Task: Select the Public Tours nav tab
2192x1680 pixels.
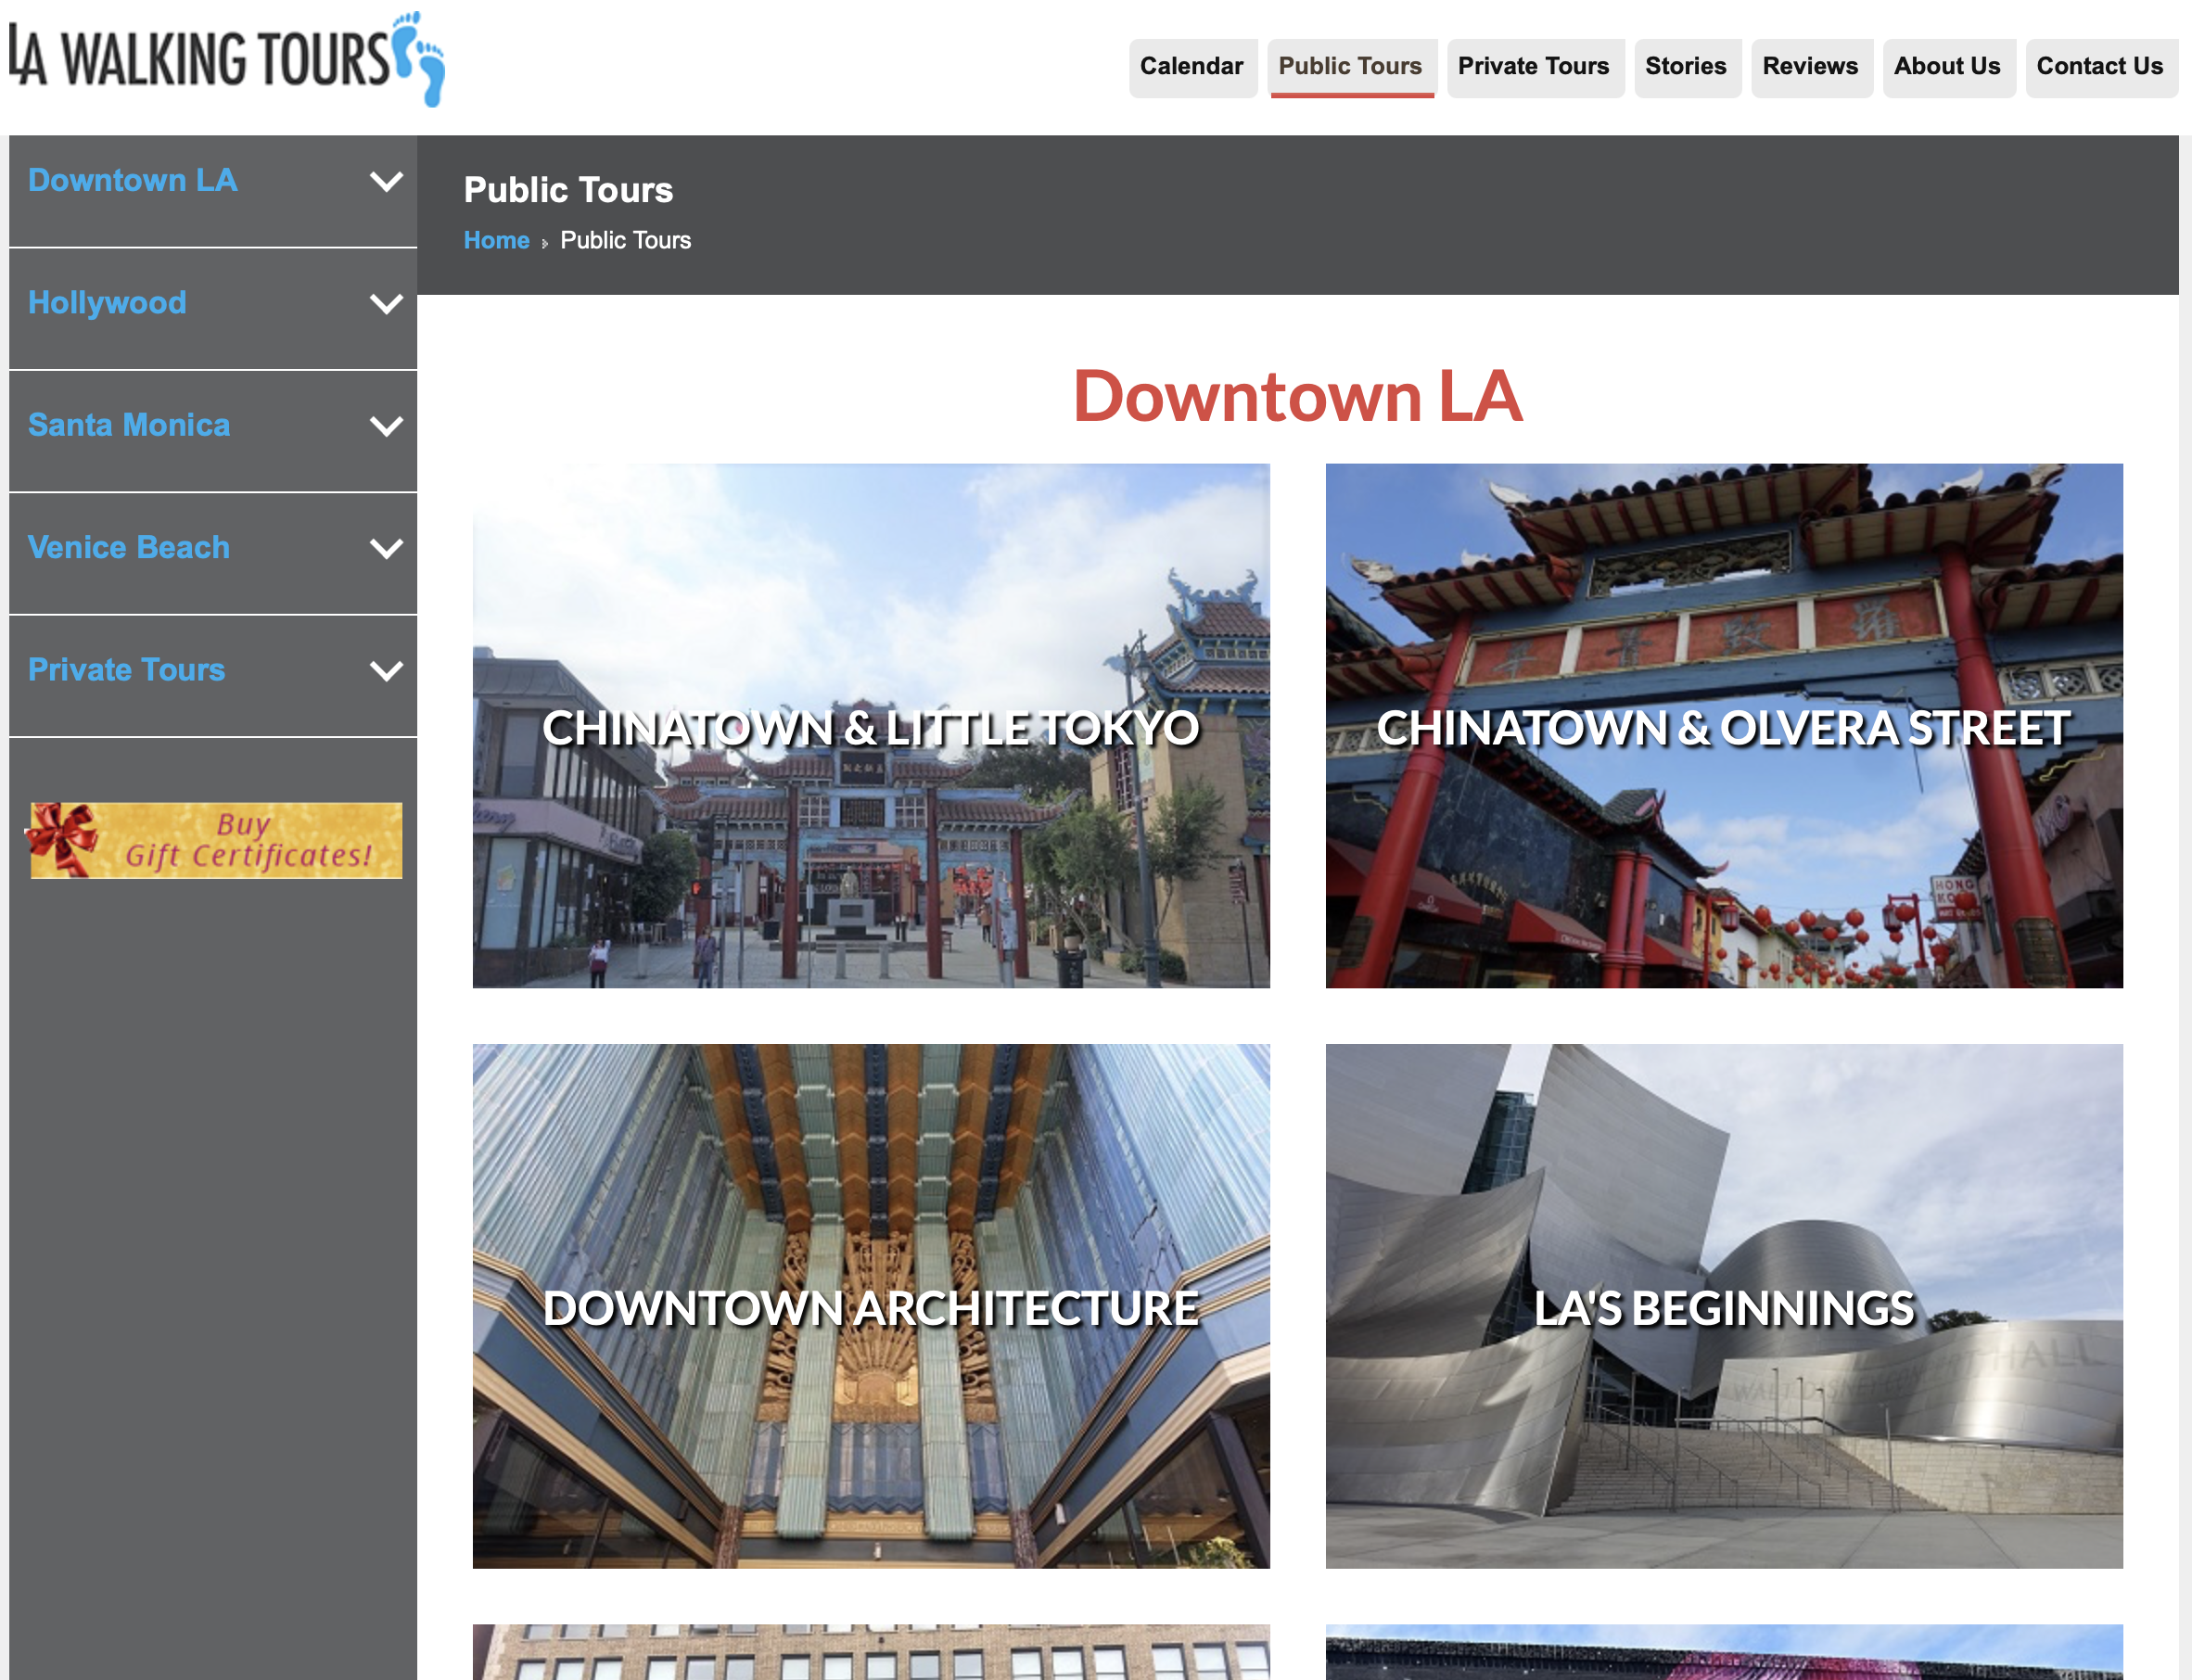Action: 1350,67
